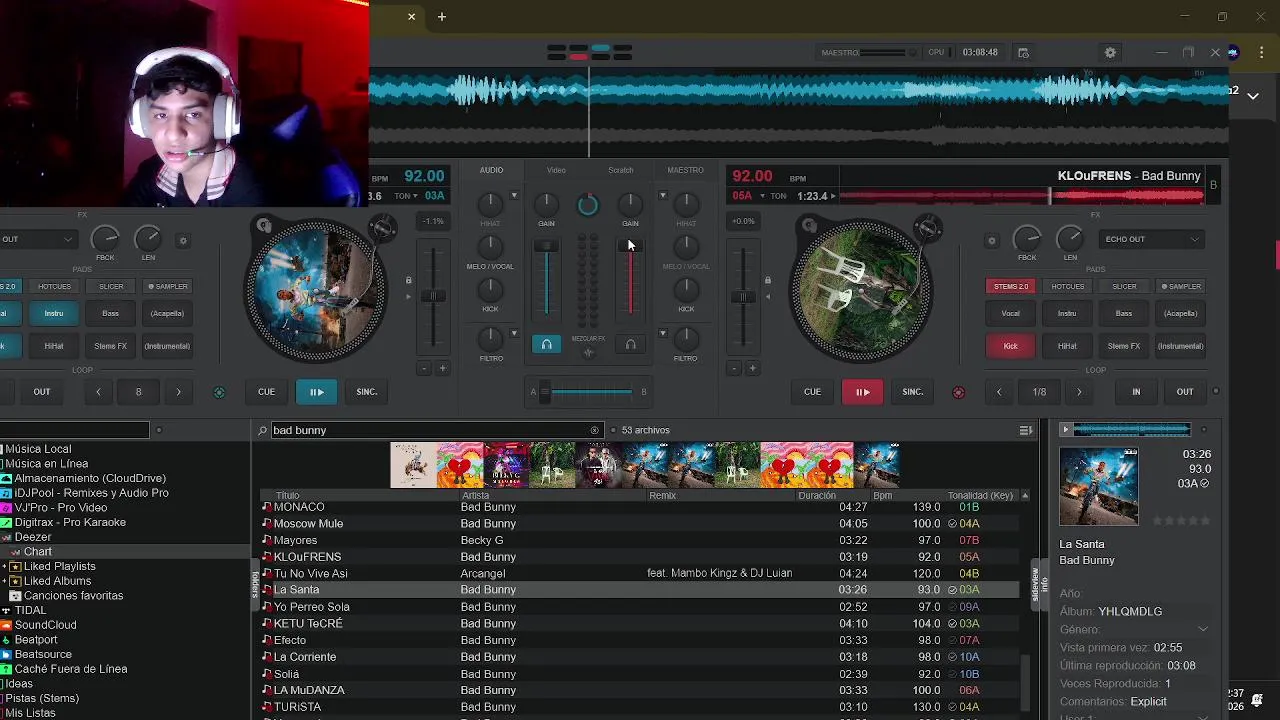Image resolution: width=1280 pixels, height=720 pixels.
Task: Toggle the right deck (Acapella) pad
Action: pos(1180,313)
